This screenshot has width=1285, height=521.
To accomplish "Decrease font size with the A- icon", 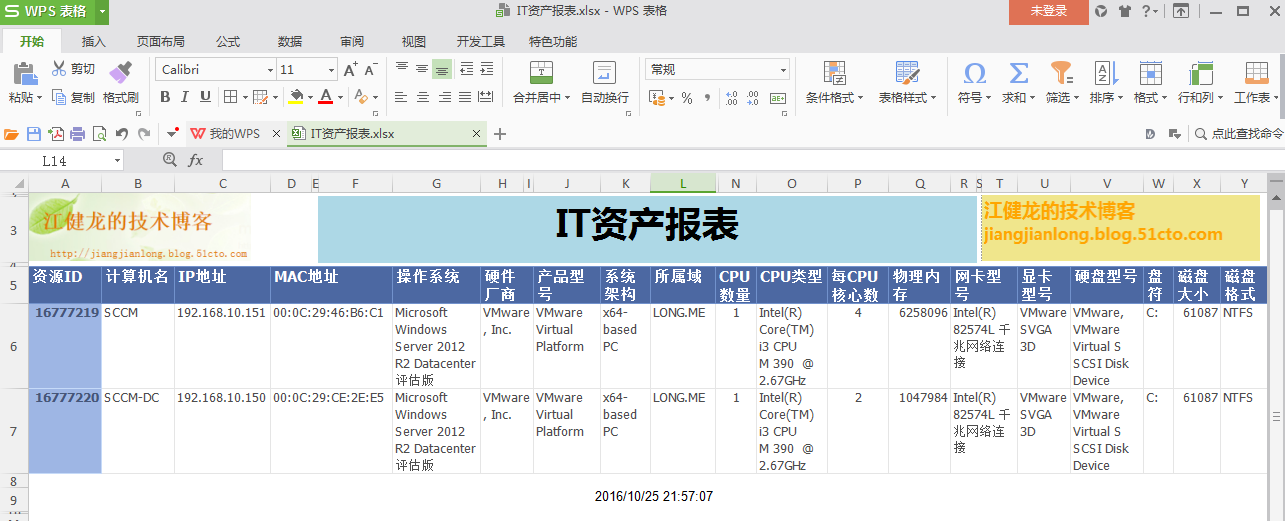I will pyautogui.click(x=370, y=69).
